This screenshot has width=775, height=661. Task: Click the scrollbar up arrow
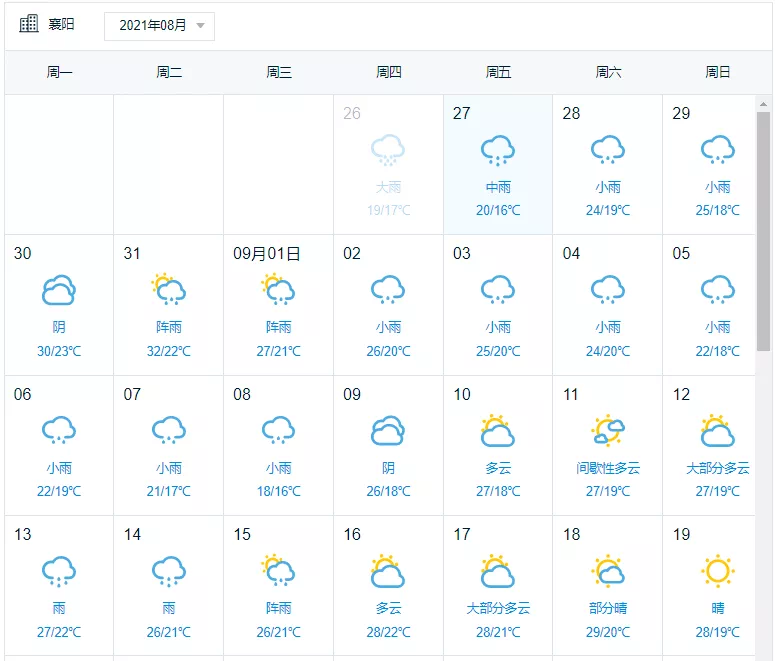(763, 104)
